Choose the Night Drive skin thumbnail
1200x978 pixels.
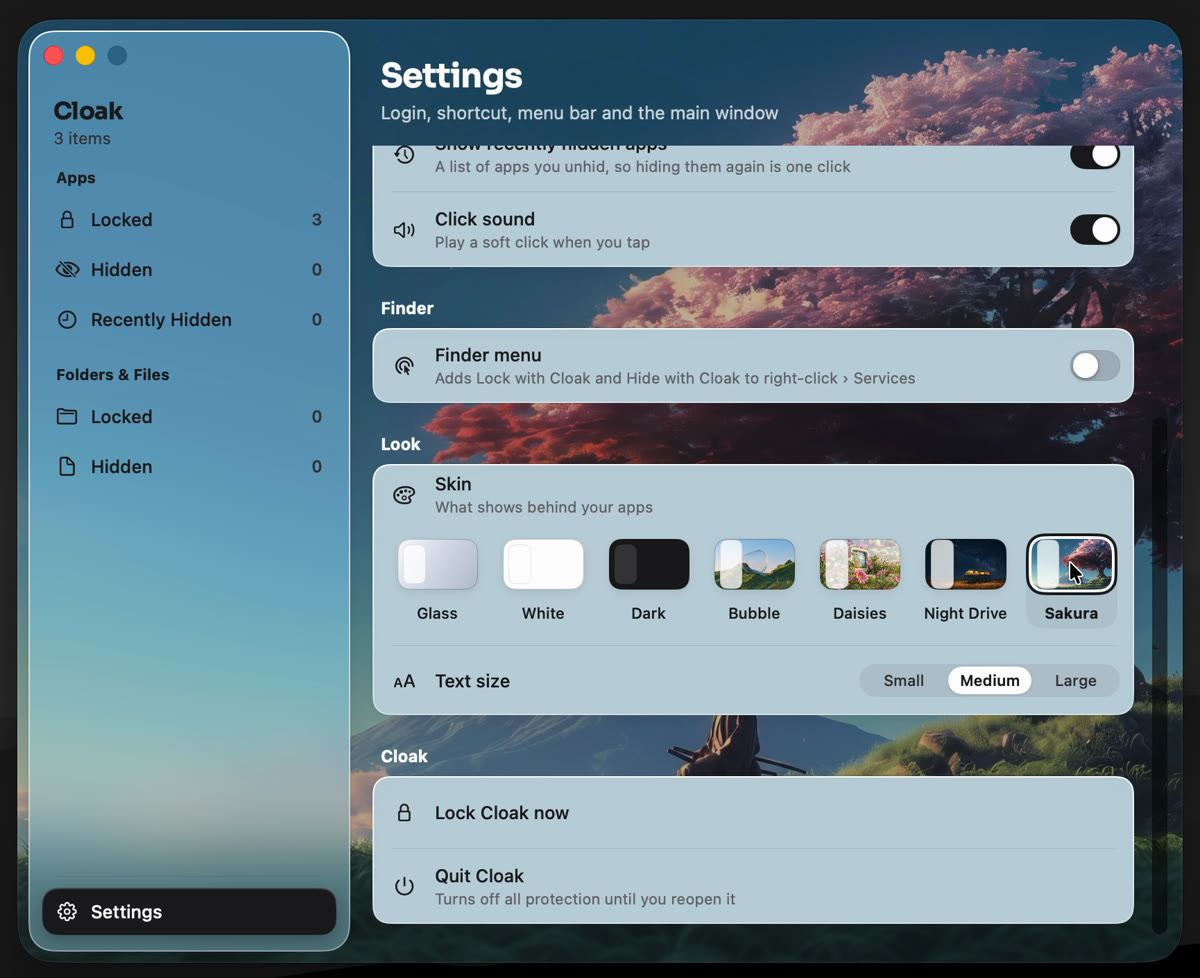pos(966,565)
